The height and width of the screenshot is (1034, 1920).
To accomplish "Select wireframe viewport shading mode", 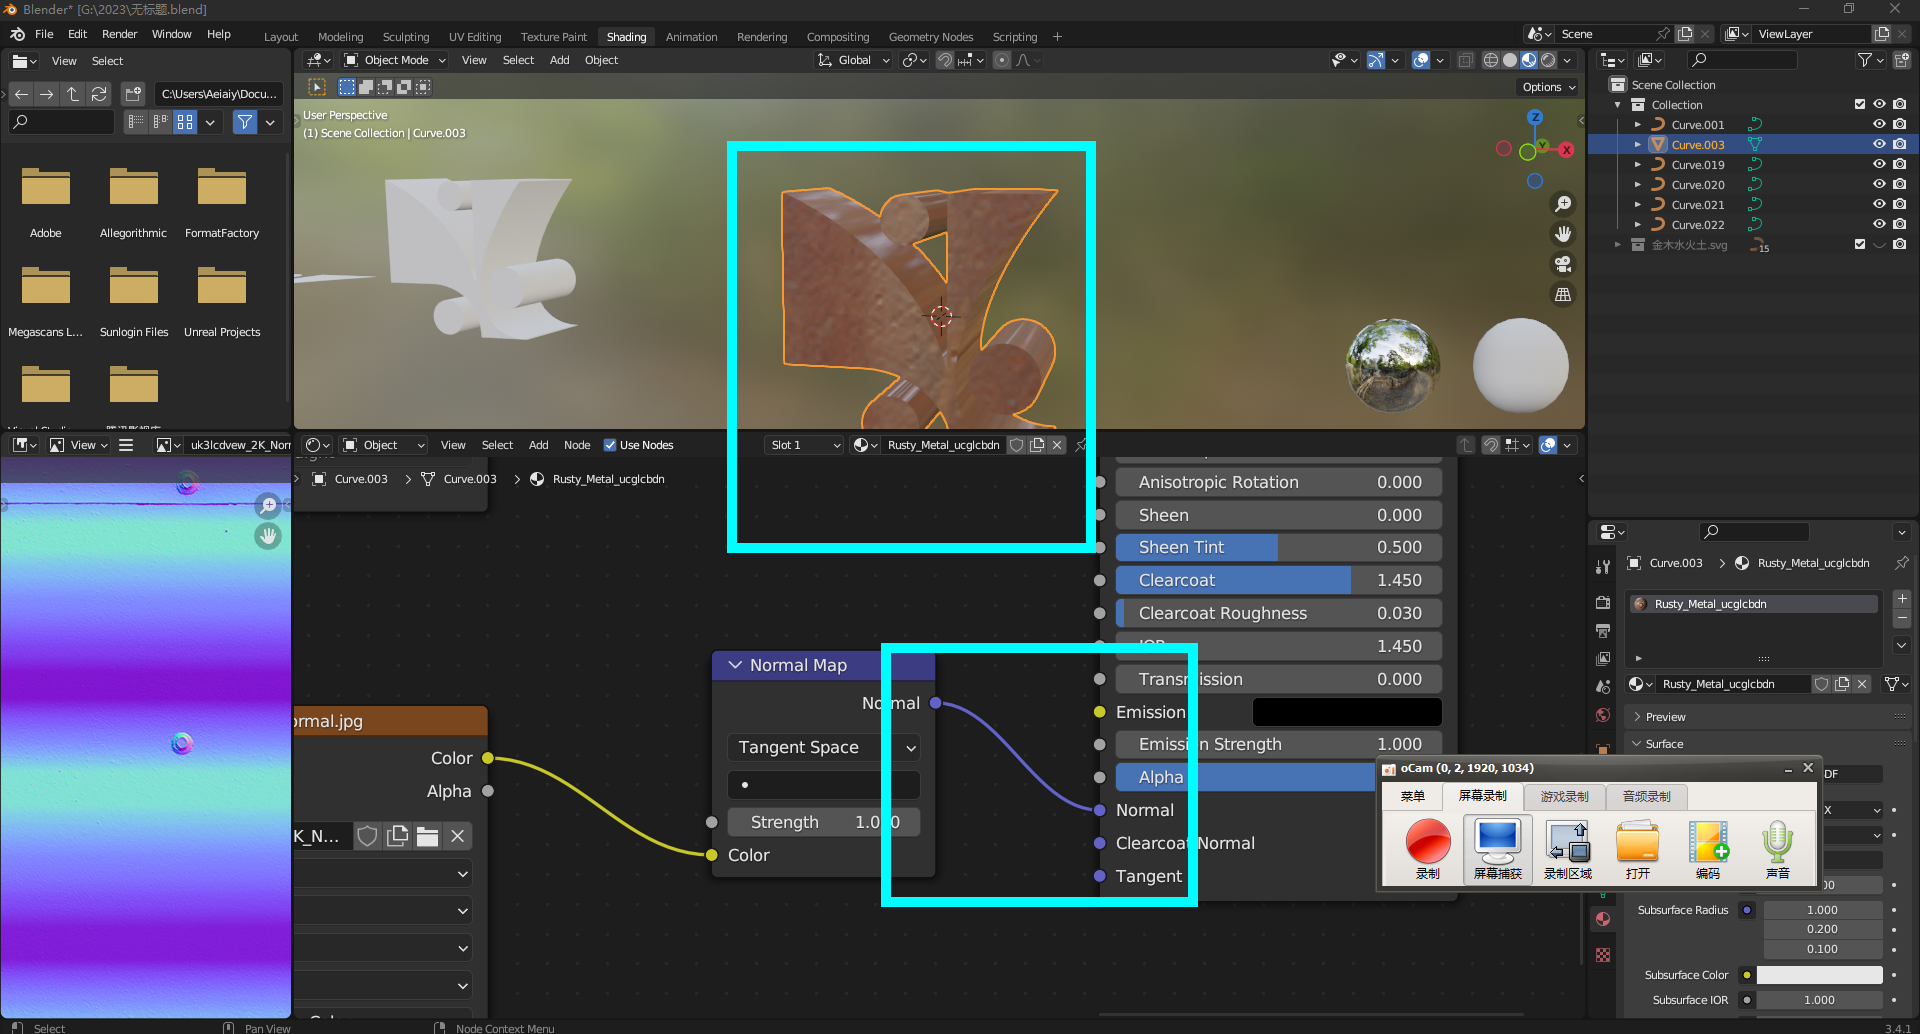I will click(1490, 60).
